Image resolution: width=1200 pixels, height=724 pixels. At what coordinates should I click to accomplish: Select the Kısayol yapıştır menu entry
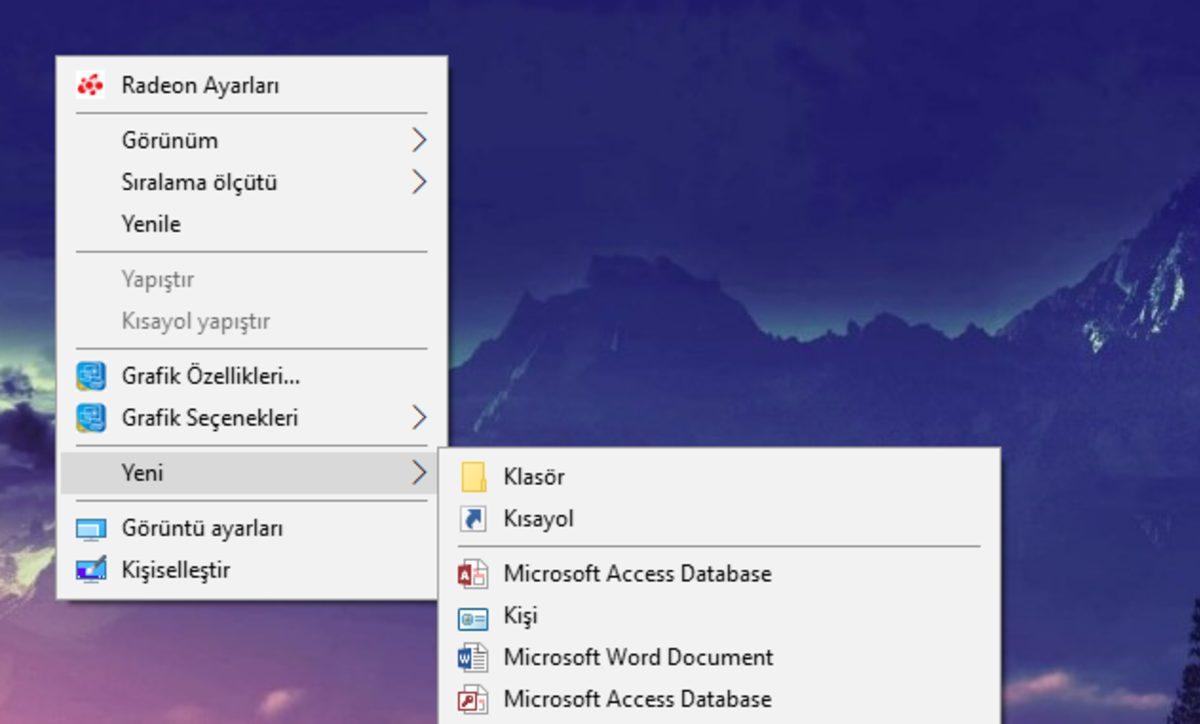pyautogui.click(x=196, y=321)
